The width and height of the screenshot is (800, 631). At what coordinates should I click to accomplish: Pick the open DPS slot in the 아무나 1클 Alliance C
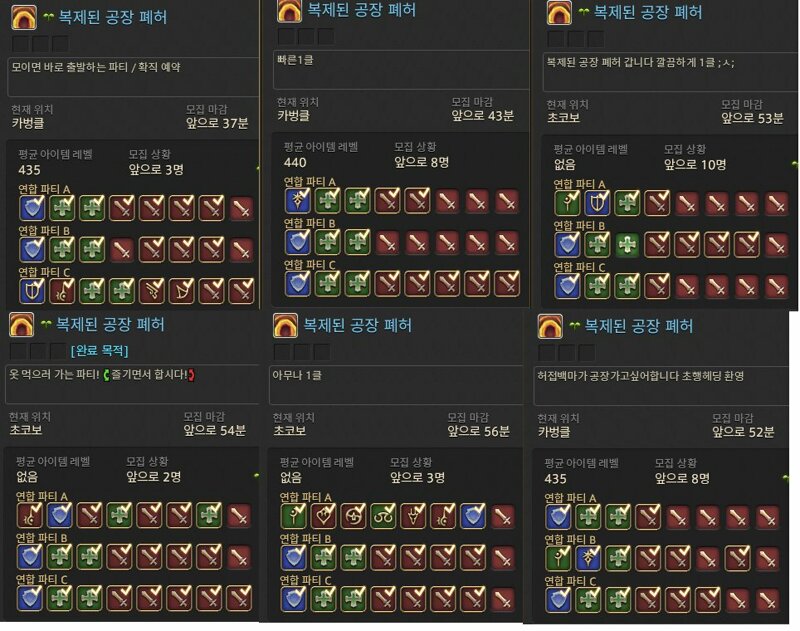pyautogui.click(x=504, y=599)
